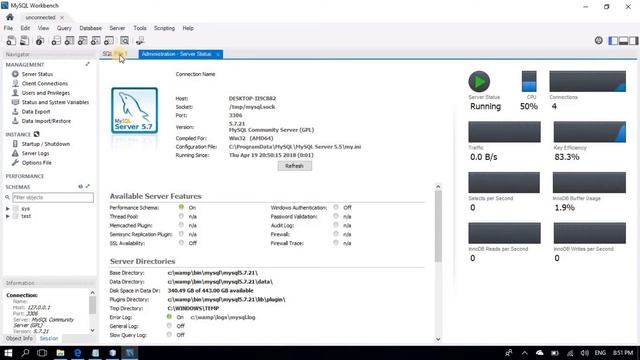Toggle the right sidebar panel icon
Viewport: 640px width, 360px height.
point(633,40)
